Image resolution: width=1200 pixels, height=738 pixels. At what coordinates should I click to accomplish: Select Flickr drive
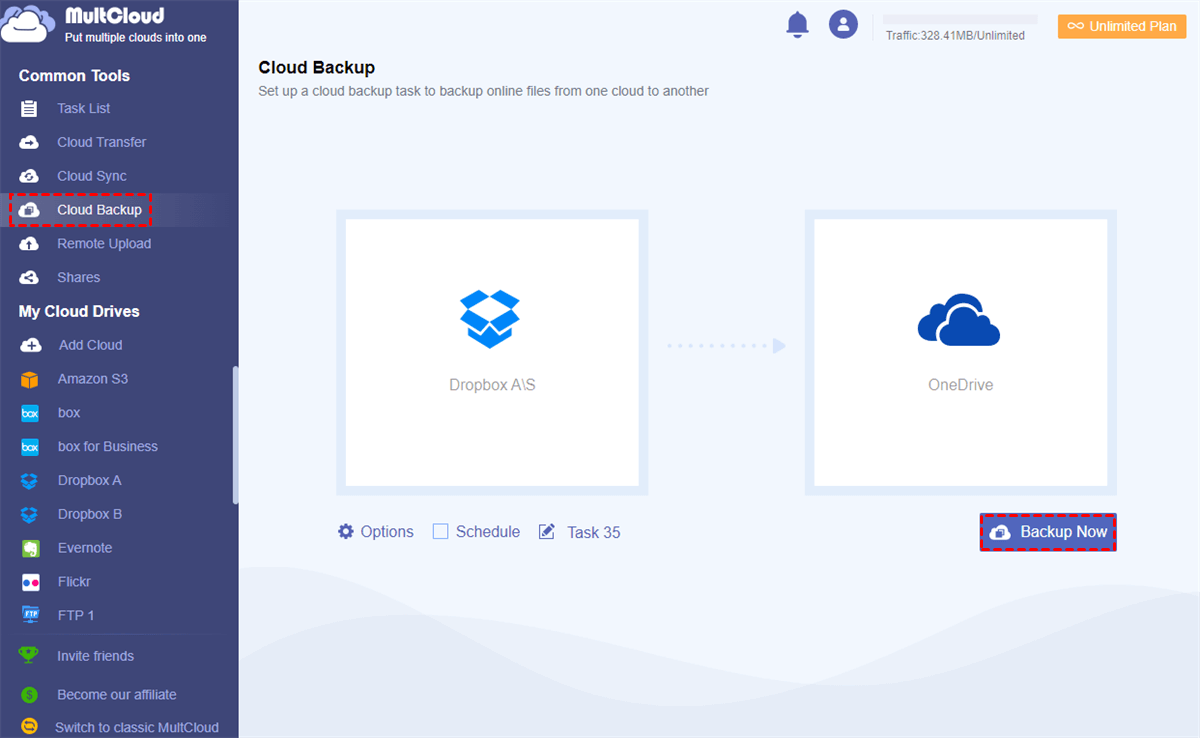click(75, 582)
